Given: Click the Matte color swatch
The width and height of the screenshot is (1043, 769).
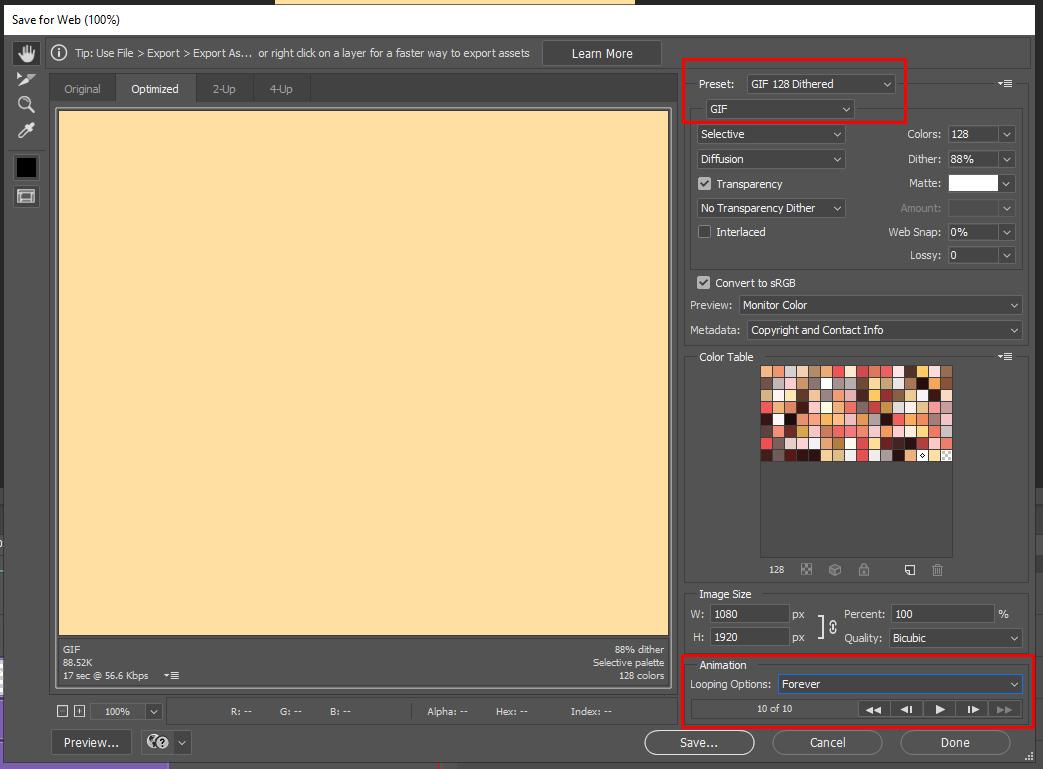Looking at the screenshot, I should pyautogui.click(x=973, y=183).
